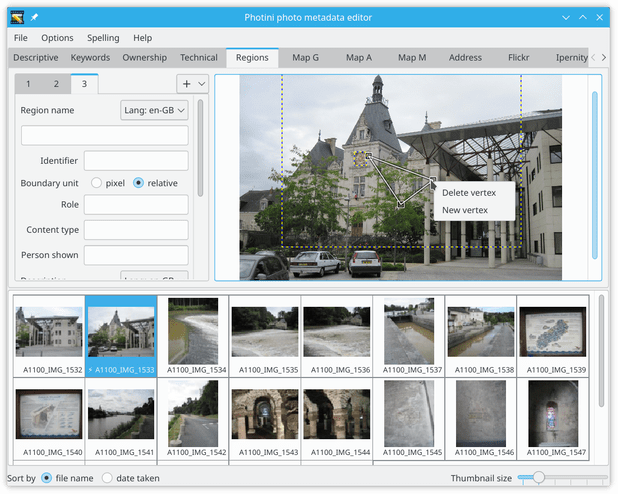Viewport: 618px width, 494px height.
Task: Click the Role input field
Action: coord(136,205)
